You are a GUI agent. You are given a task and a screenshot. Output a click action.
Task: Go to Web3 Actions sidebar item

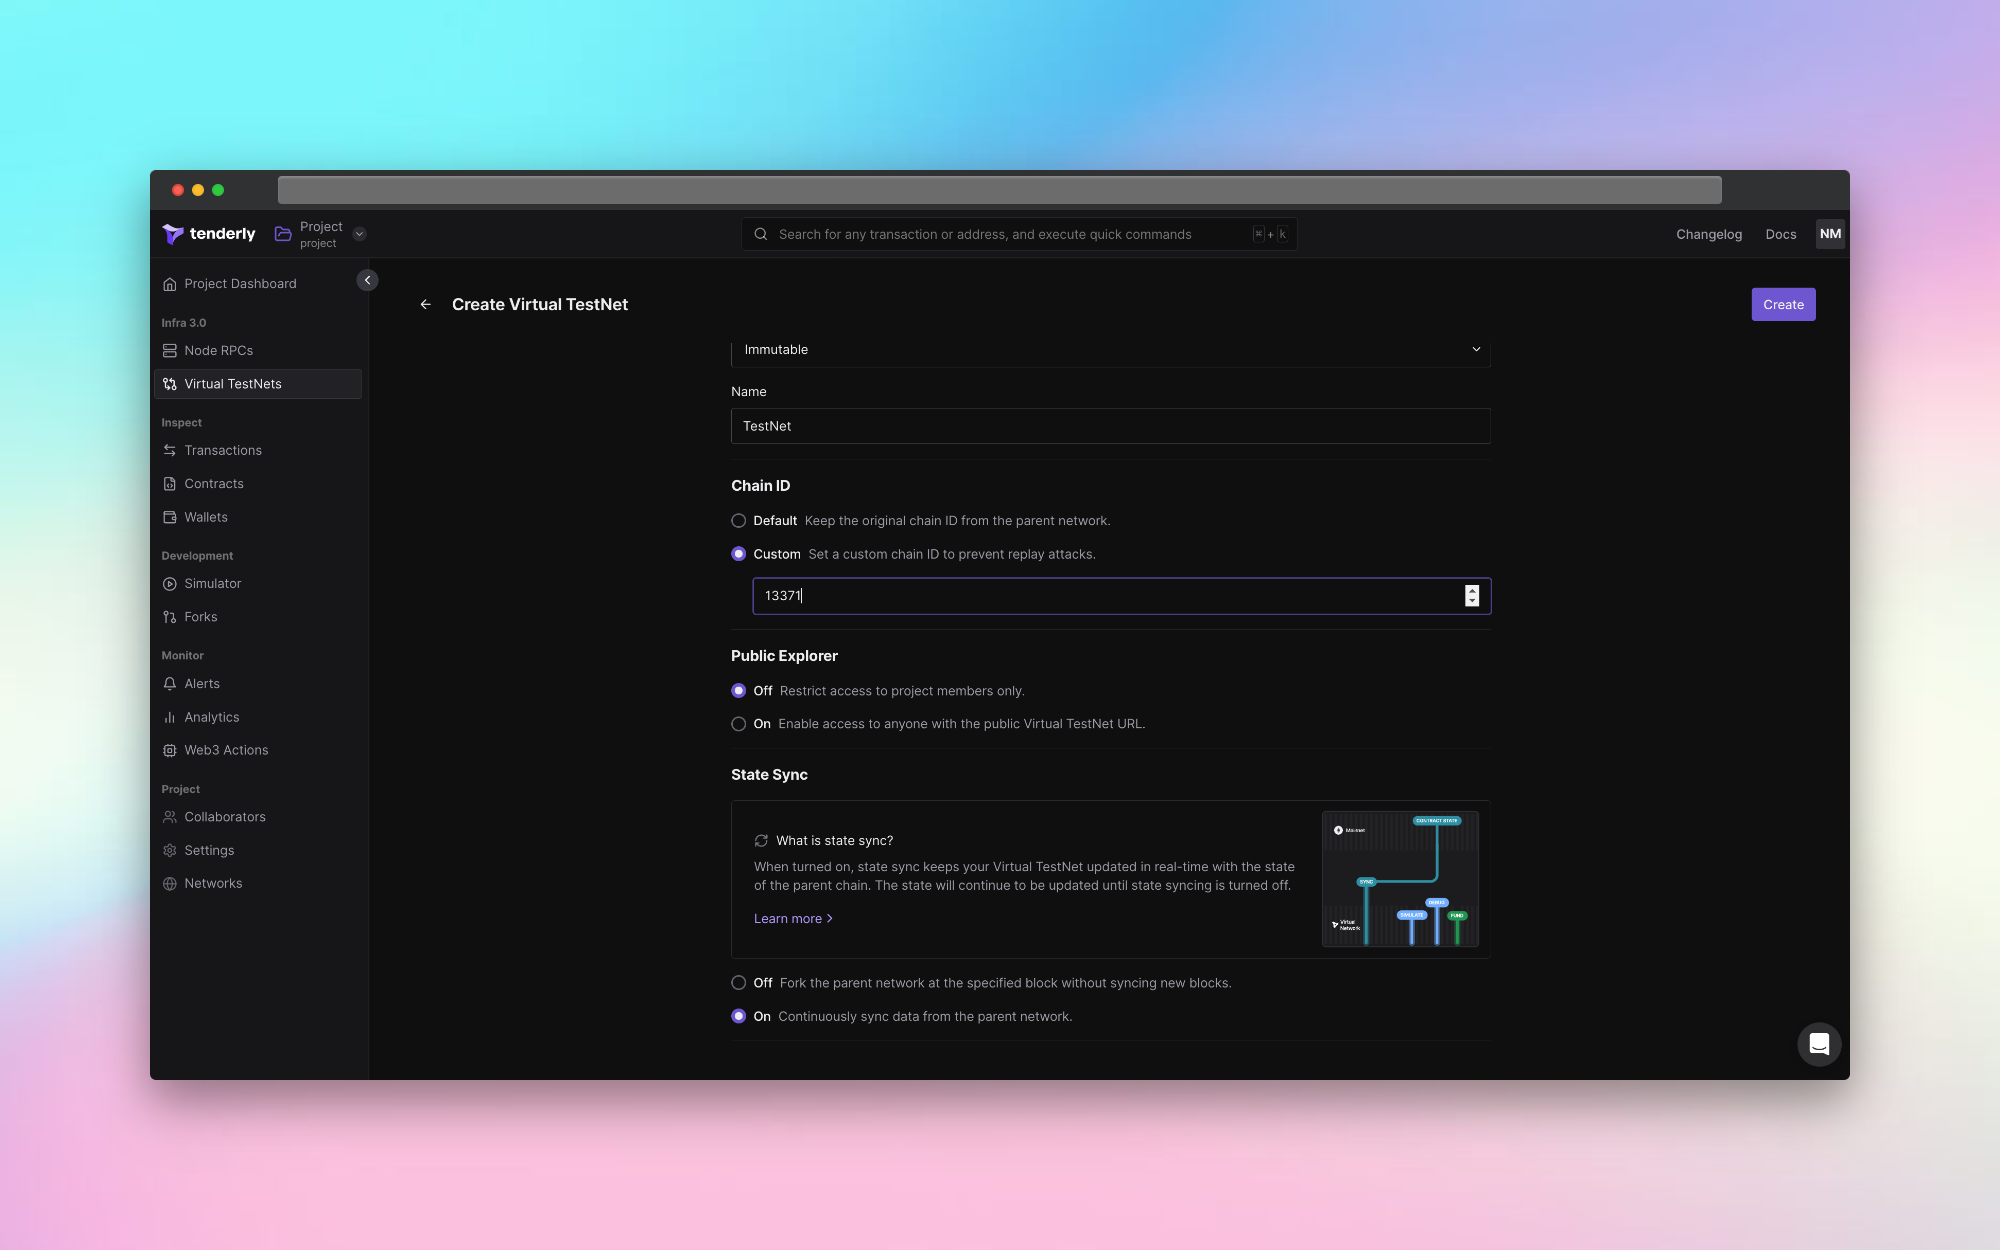tap(226, 751)
